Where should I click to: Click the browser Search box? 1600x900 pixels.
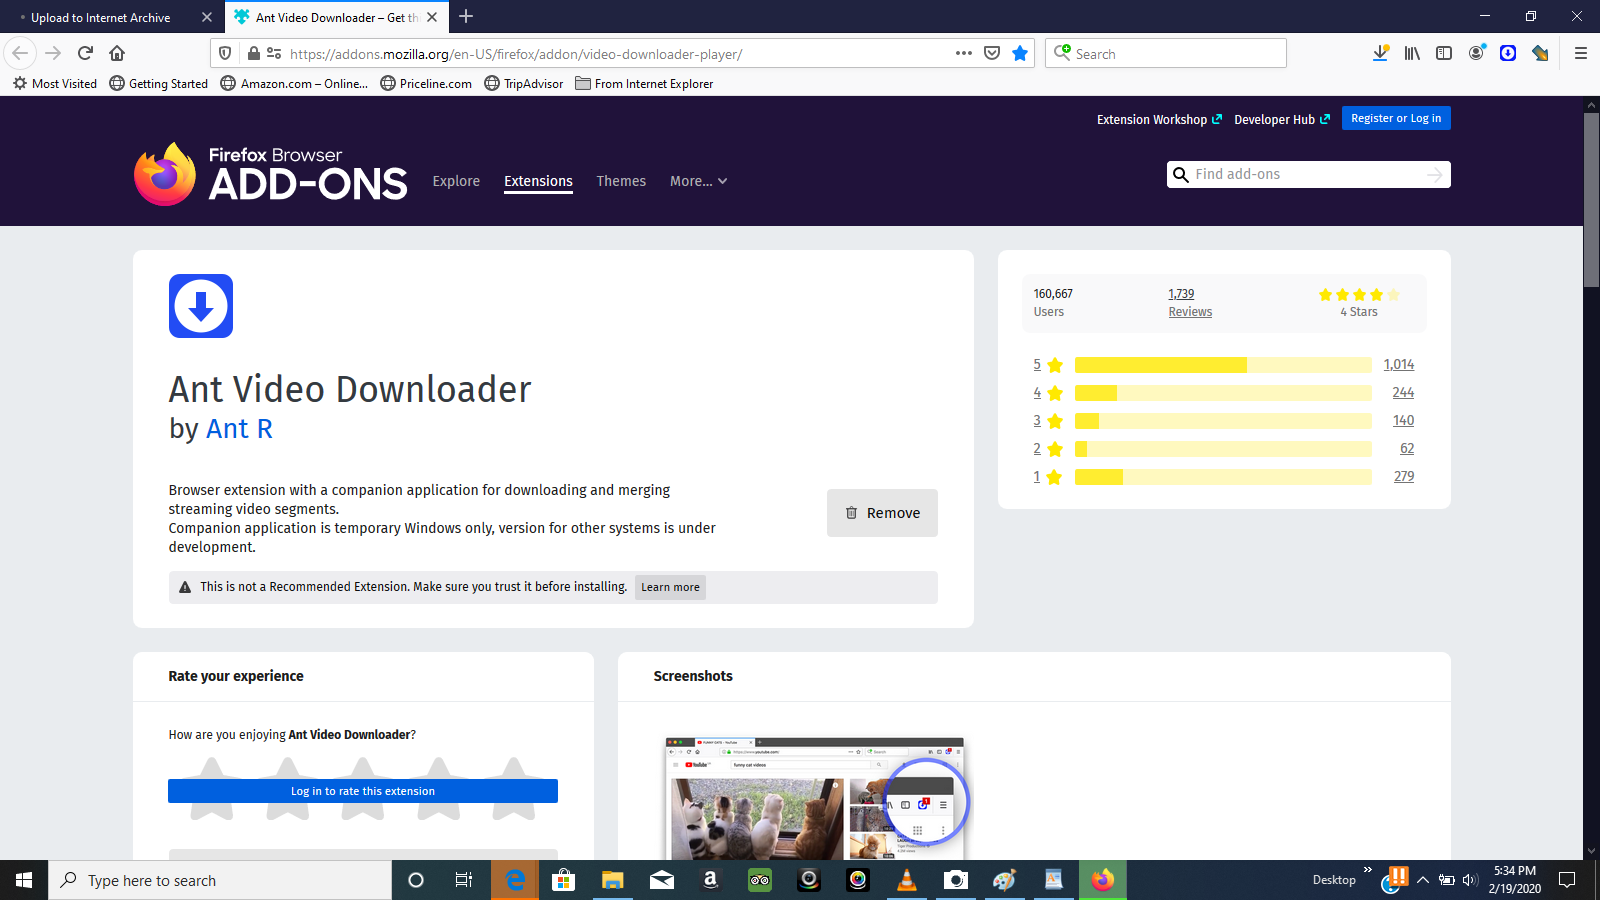(x=1166, y=53)
